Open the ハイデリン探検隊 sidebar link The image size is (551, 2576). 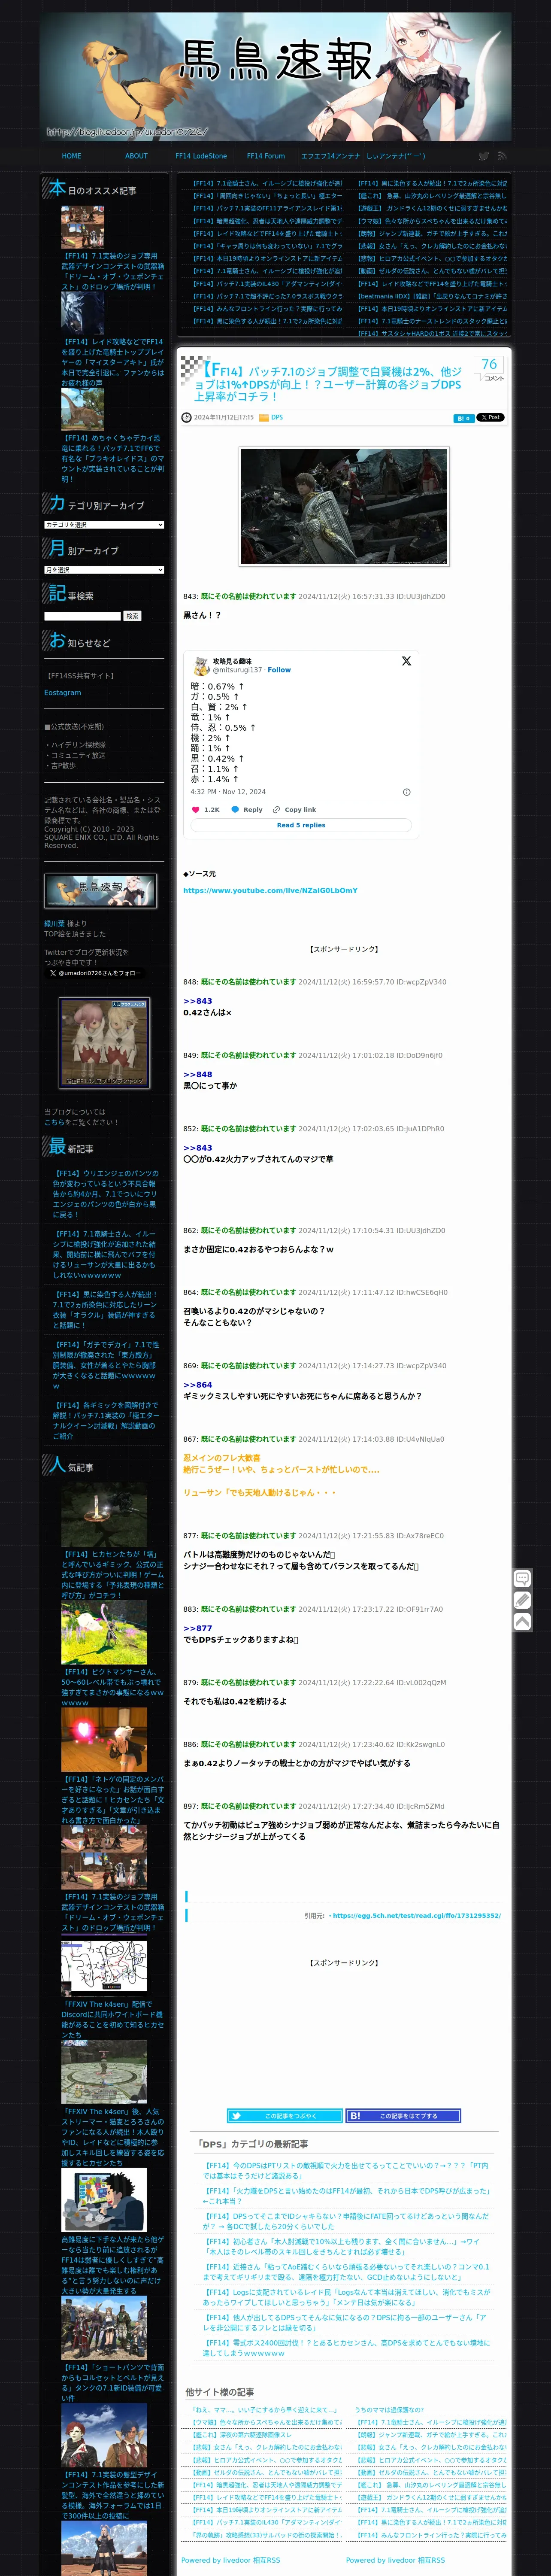pyautogui.click(x=78, y=745)
